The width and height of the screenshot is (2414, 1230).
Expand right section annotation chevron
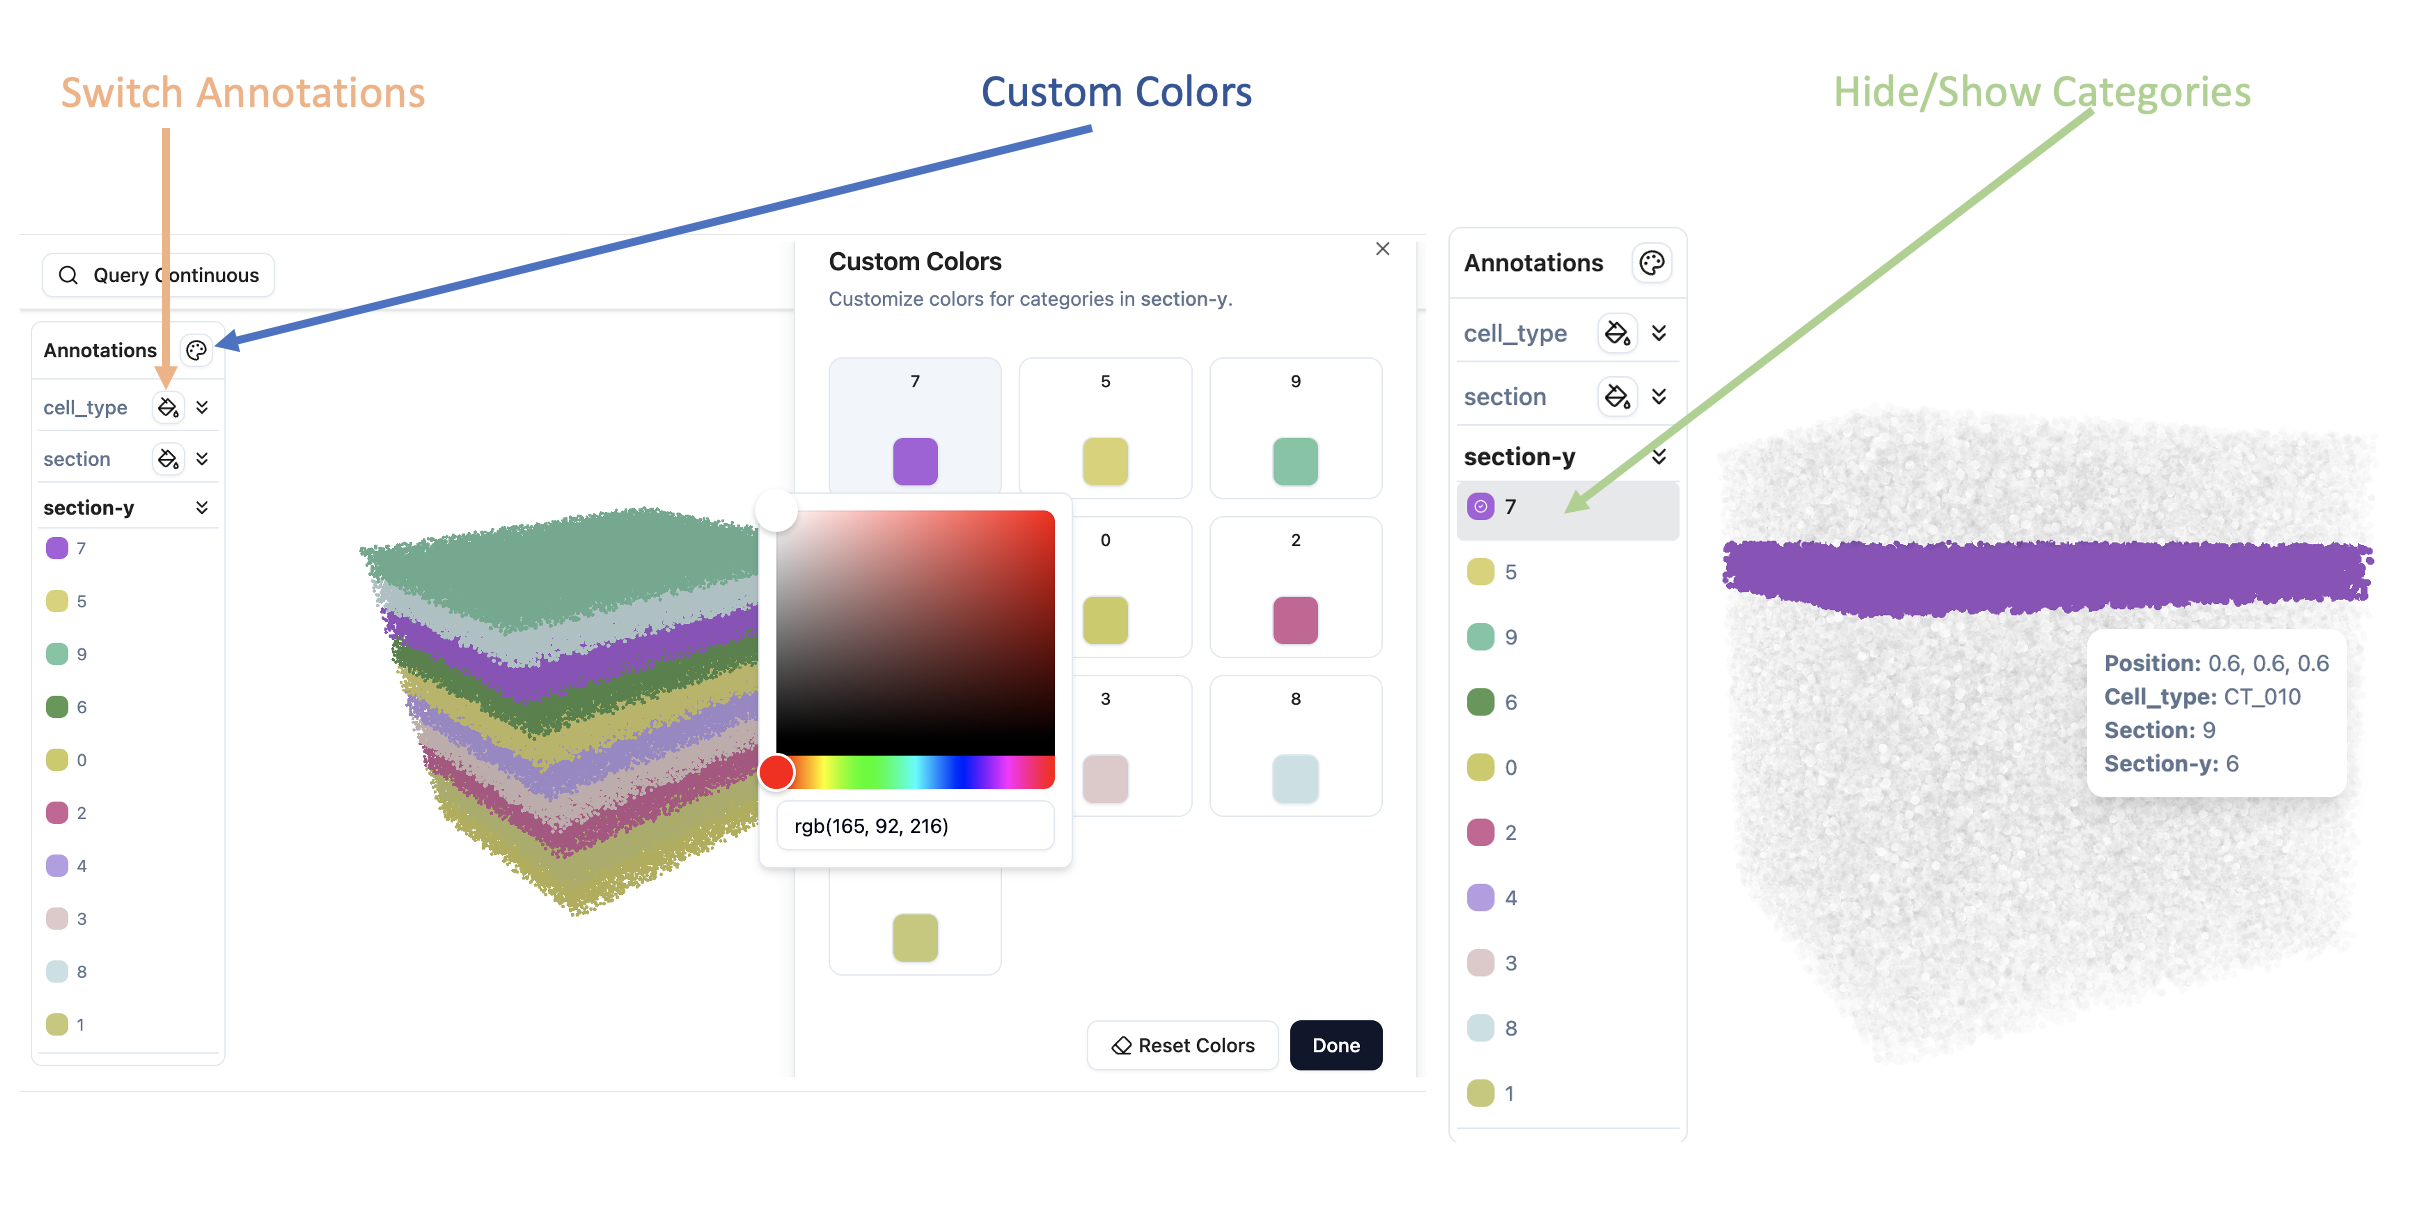pos(1659,397)
